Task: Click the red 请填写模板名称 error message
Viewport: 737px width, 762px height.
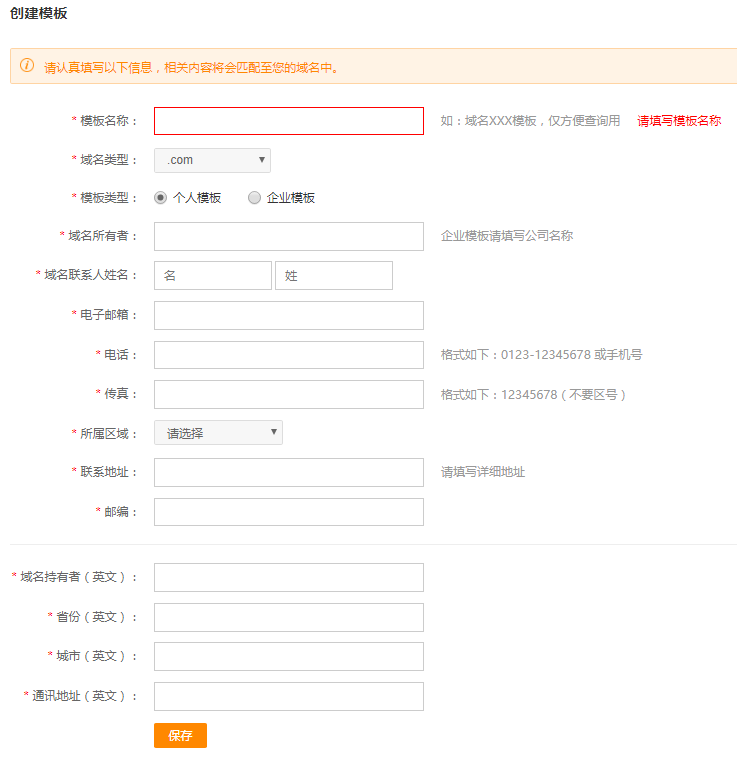Action: [679, 121]
